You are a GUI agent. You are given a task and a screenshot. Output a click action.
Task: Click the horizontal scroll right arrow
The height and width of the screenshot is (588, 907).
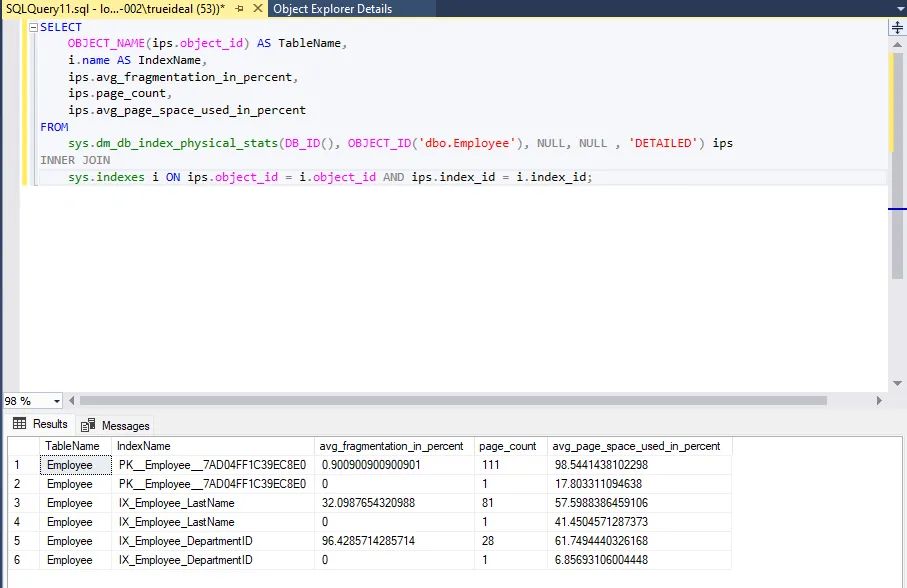click(x=879, y=400)
